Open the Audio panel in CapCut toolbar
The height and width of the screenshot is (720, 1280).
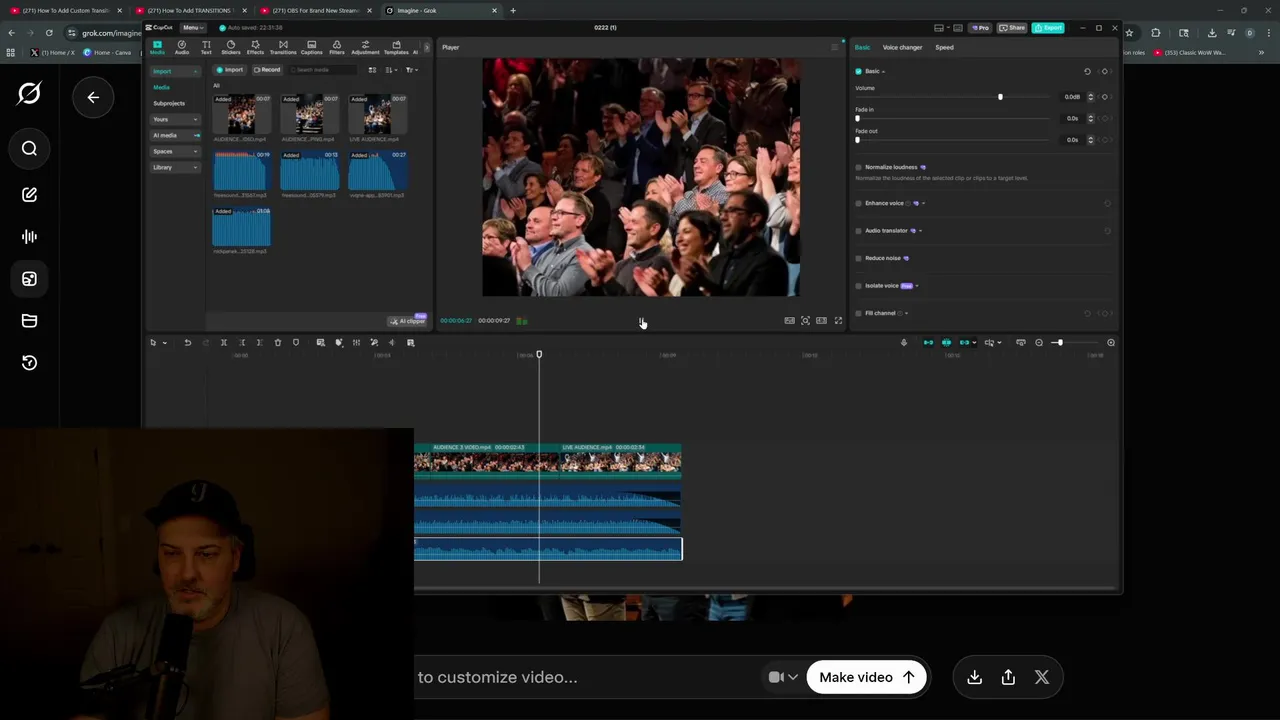182,47
